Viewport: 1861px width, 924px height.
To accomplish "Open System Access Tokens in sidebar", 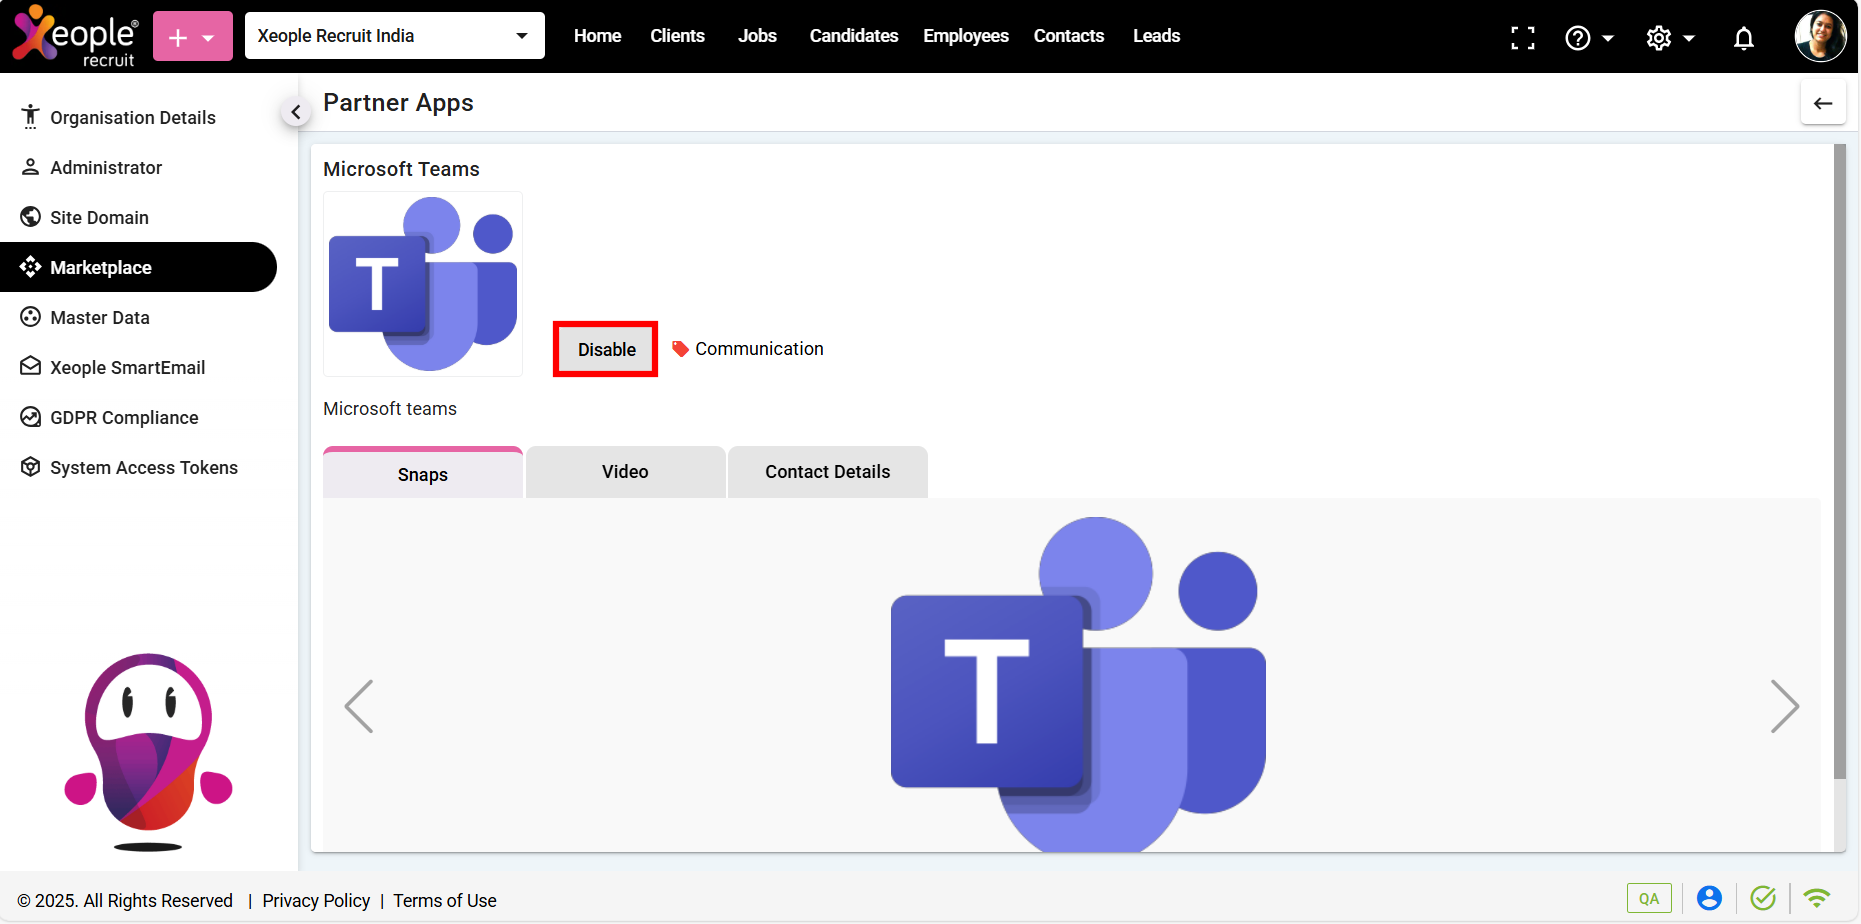I will 138,467.
